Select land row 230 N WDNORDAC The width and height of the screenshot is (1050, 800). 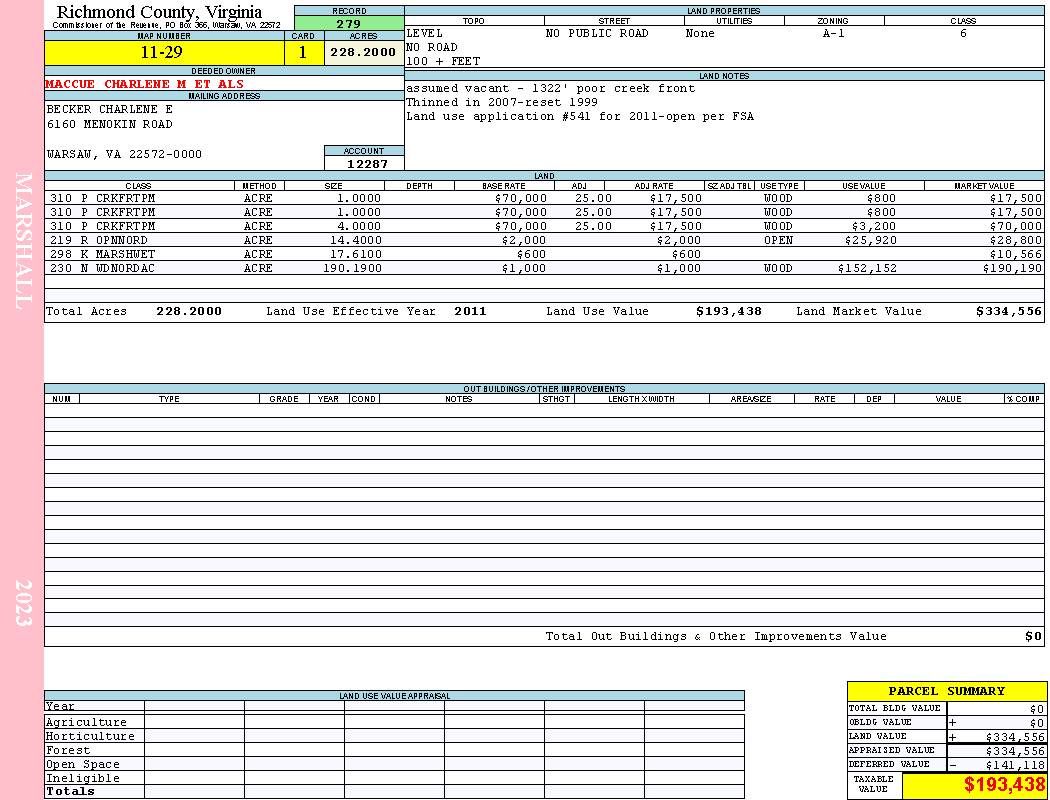[544, 268]
